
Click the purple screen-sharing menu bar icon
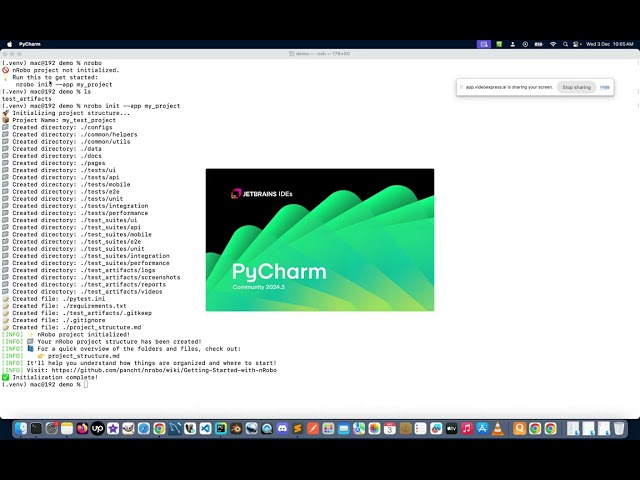click(x=484, y=44)
